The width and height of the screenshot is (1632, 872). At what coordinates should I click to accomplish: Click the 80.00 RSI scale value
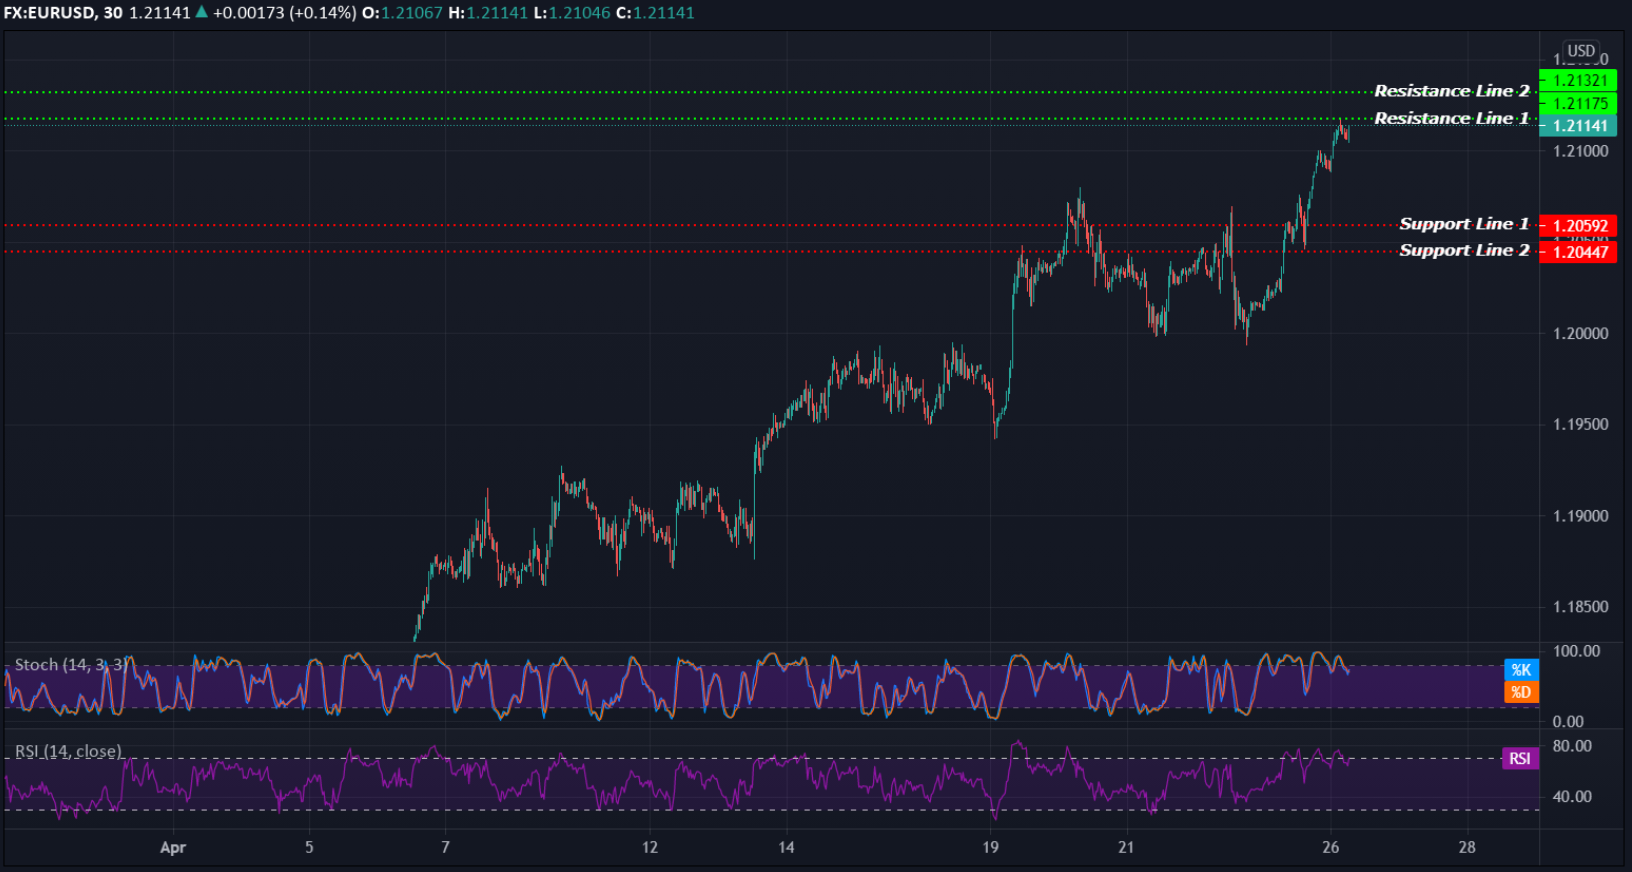click(x=1572, y=746)
